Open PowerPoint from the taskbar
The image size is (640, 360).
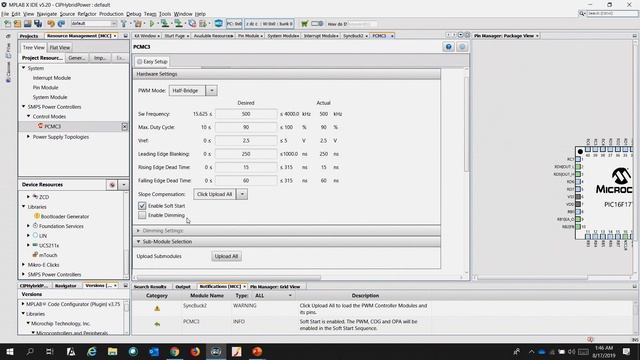click(257, 351)
